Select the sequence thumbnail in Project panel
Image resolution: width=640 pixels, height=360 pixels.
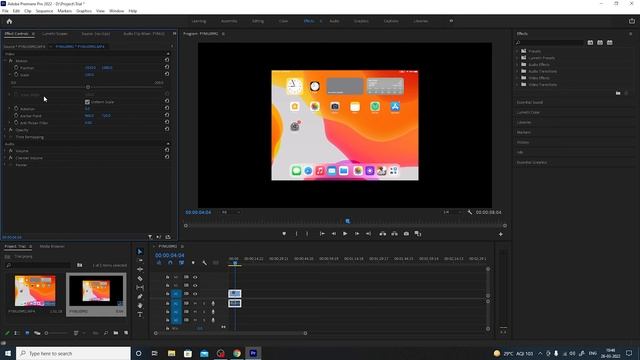(x=96, y=291)
